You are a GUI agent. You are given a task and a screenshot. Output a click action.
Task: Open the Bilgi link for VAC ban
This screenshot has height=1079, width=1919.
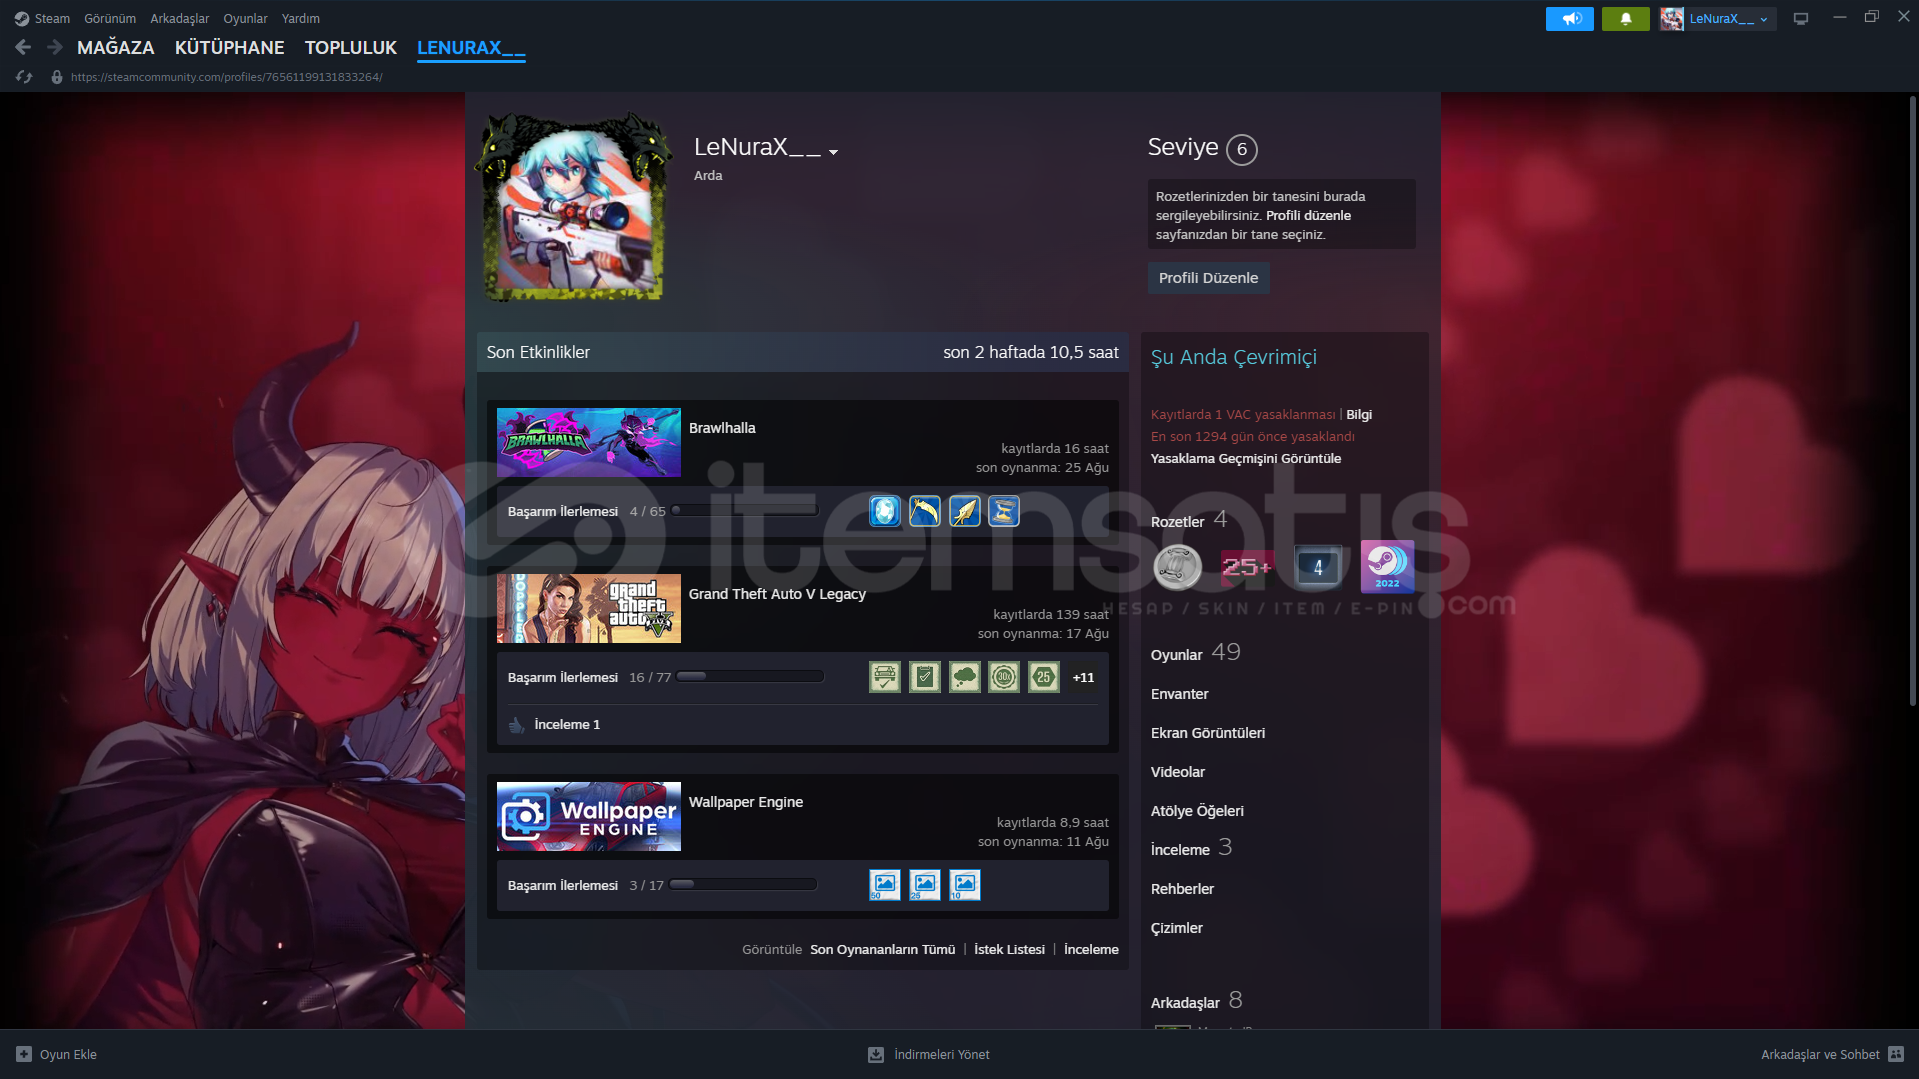pos(1359,414)
